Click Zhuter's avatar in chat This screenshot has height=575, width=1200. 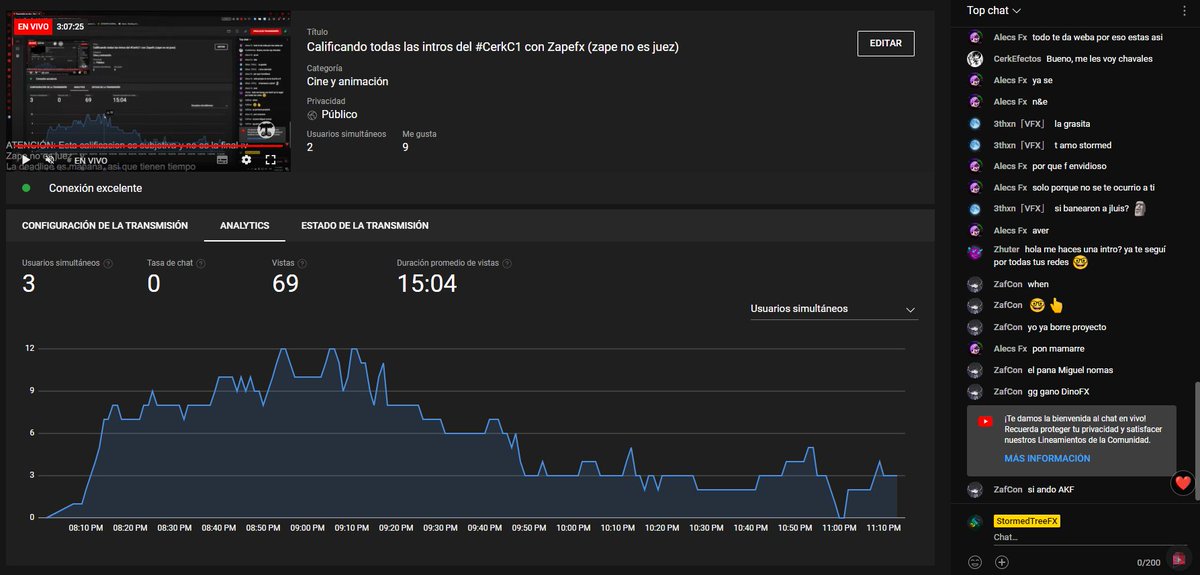[x=975, y=253]
